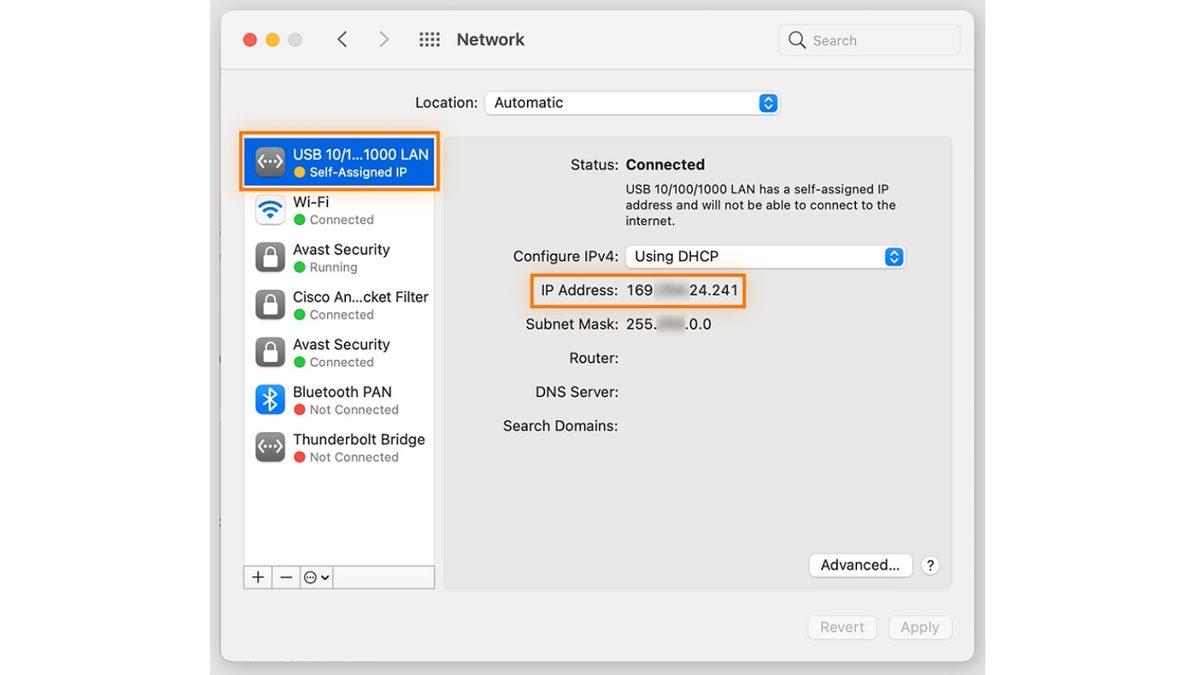This screenshot has width=1200, height=675.
Task: Open the Thunderbolt Bridge service icon
Action: click(270, 447)
